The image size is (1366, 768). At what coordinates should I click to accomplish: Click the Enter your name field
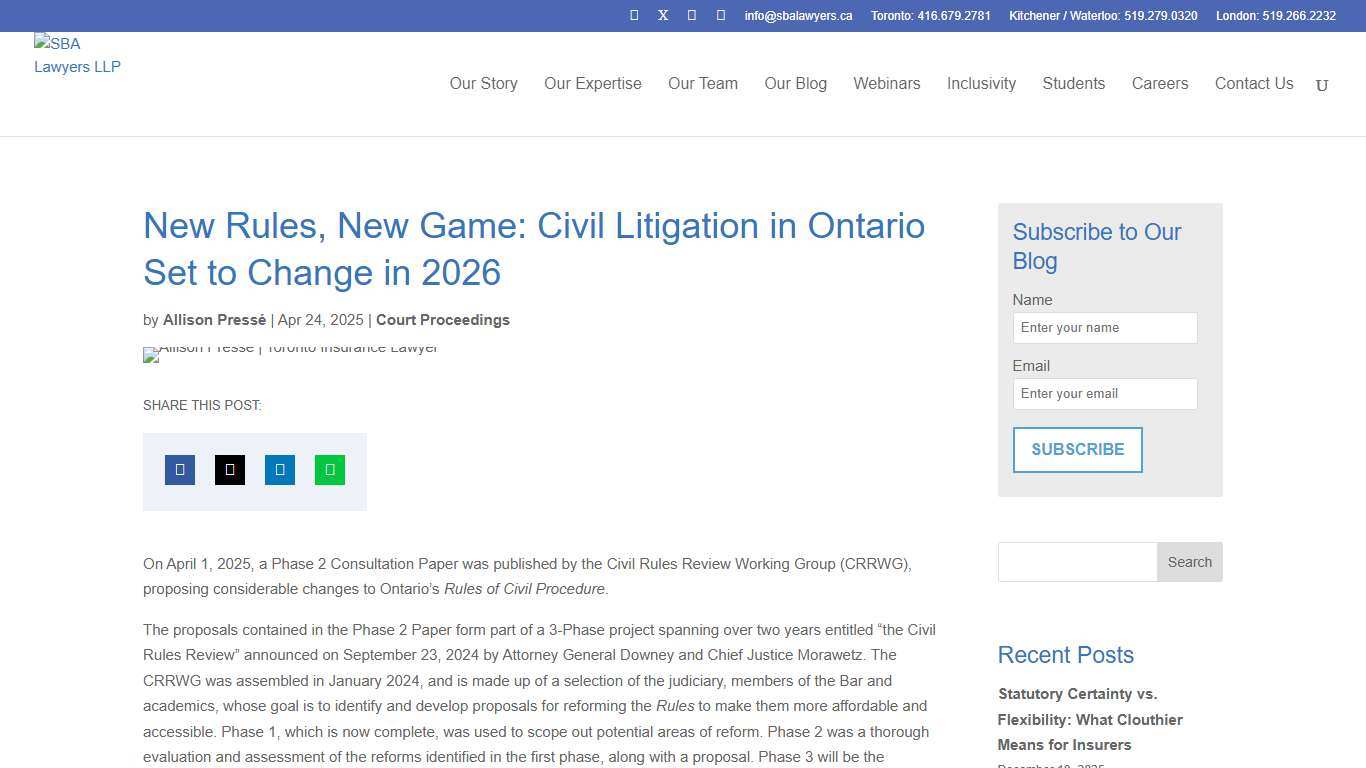(1104, 327)
